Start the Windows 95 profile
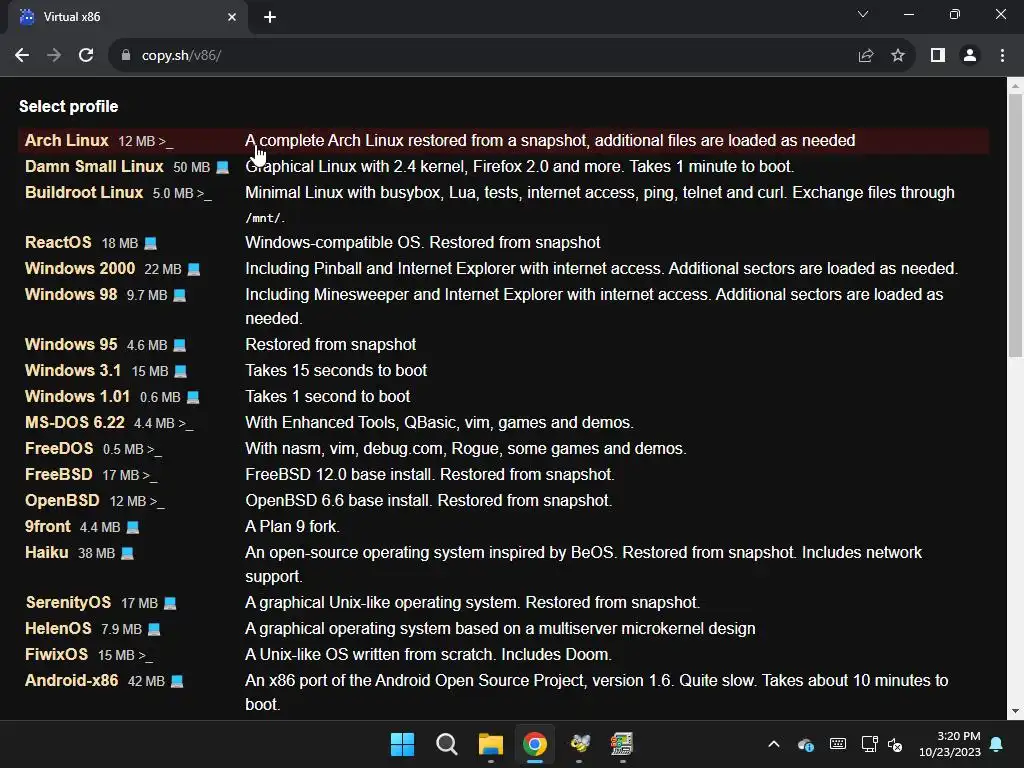1024x768 pixels. pos(71,344)
